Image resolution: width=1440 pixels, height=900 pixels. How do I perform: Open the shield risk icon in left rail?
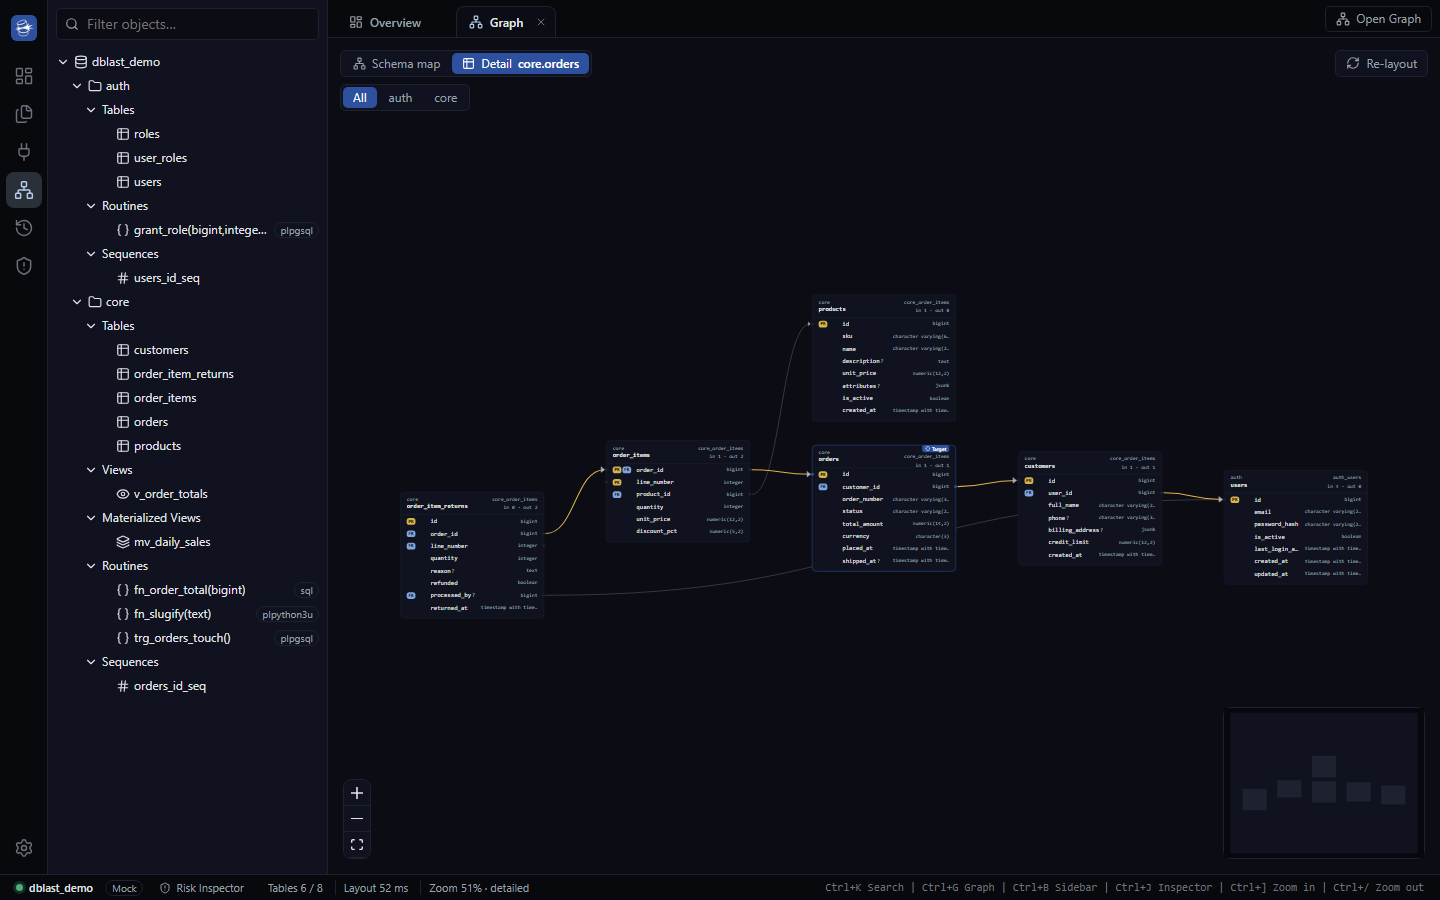[24, 266]
